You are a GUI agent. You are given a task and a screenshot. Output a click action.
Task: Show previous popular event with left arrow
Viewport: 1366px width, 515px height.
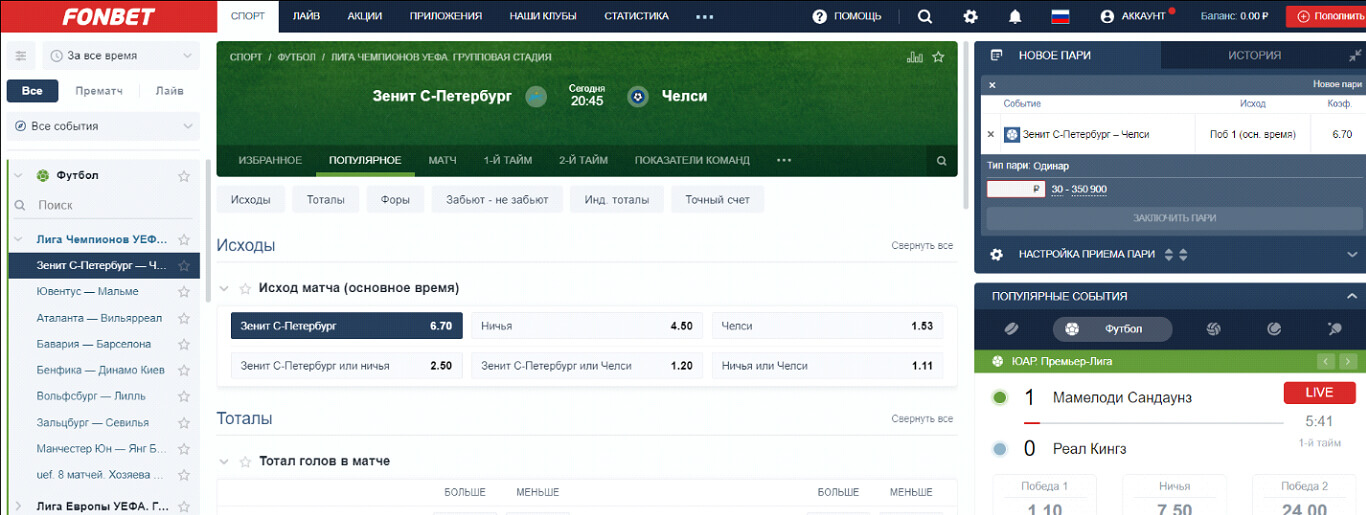point(1326,361)
